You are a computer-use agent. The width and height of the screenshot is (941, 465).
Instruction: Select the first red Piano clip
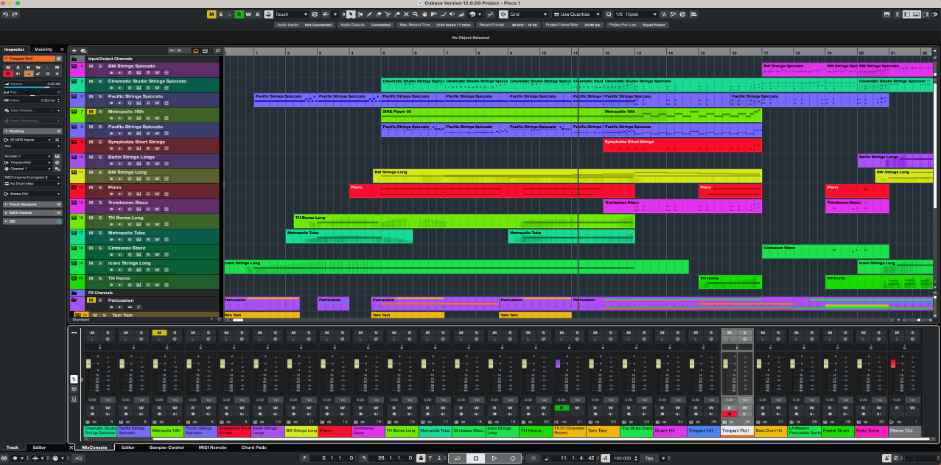(x=492, y=191)
